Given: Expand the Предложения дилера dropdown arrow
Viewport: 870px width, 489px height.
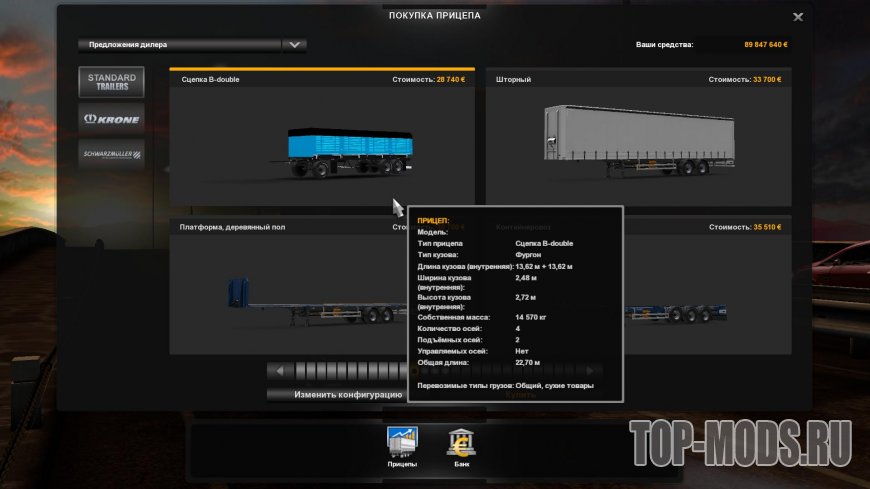Looking at the screenshot, I should (293, 45).
